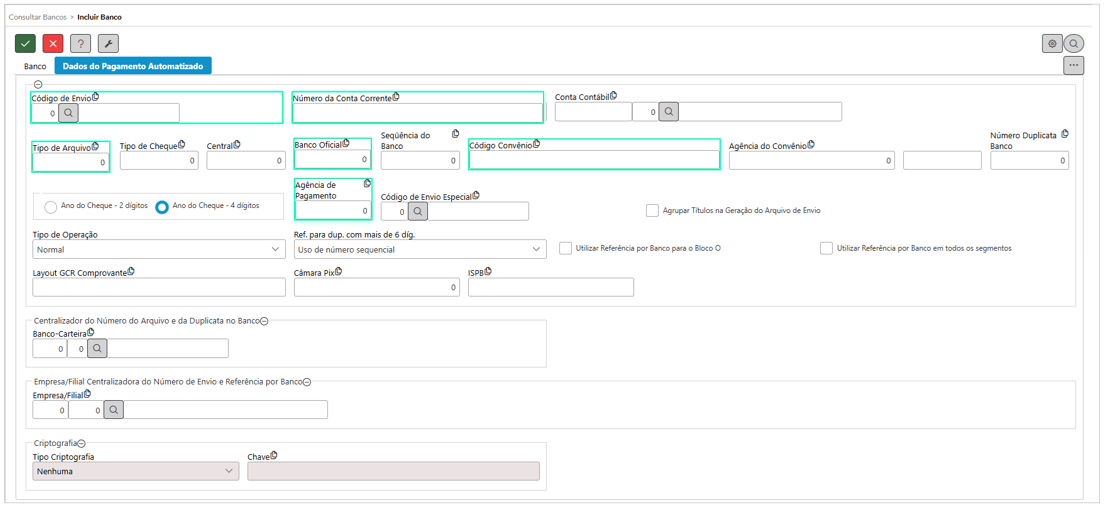Viewport: 1105px width, 505px height.
Task: Click the info icon beside Código de Envio label
Action: pyautogui.click(x=95, y=97)
